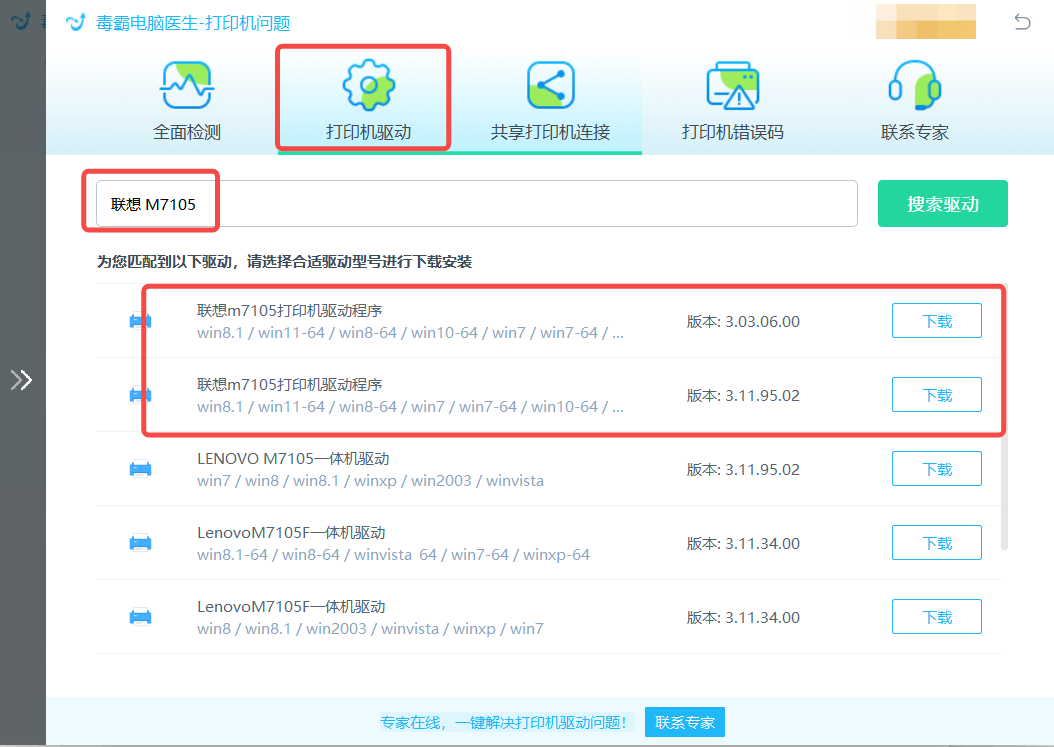Download LenovoM7105F driver for win8.1-64
Image resolution: width=1054 pixels, height=747 pixels.
936,543
